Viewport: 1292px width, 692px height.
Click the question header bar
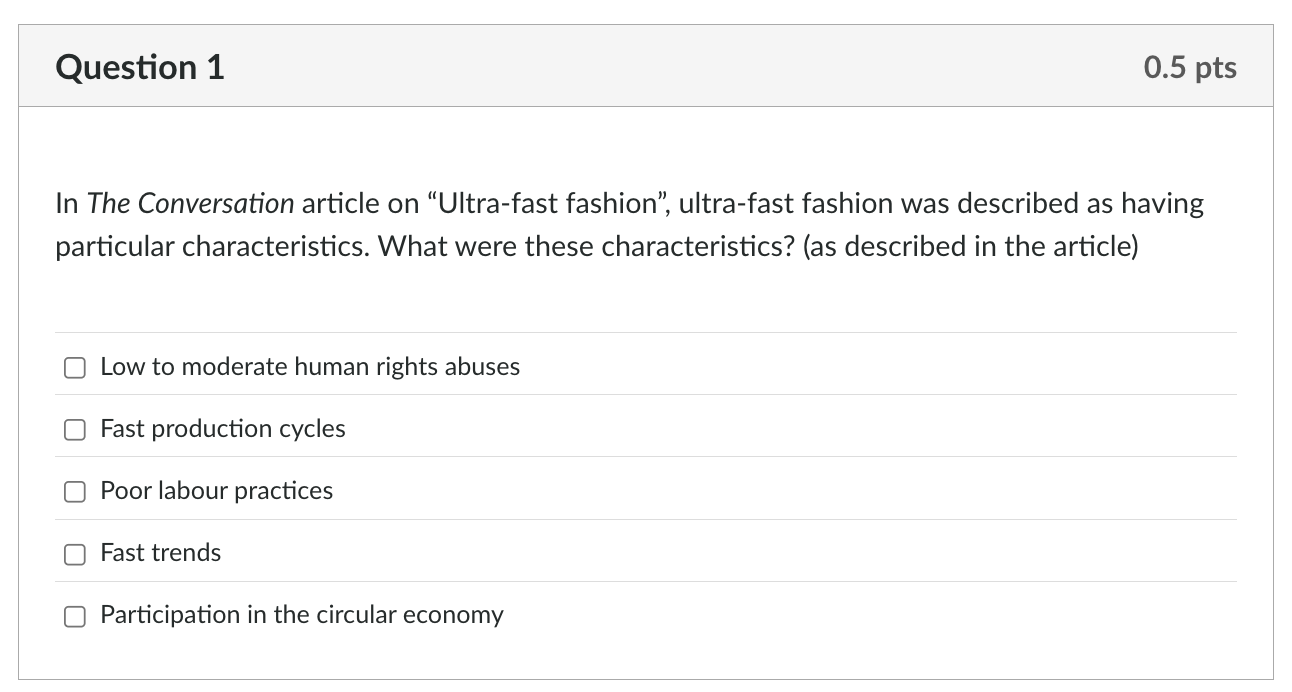646,66
